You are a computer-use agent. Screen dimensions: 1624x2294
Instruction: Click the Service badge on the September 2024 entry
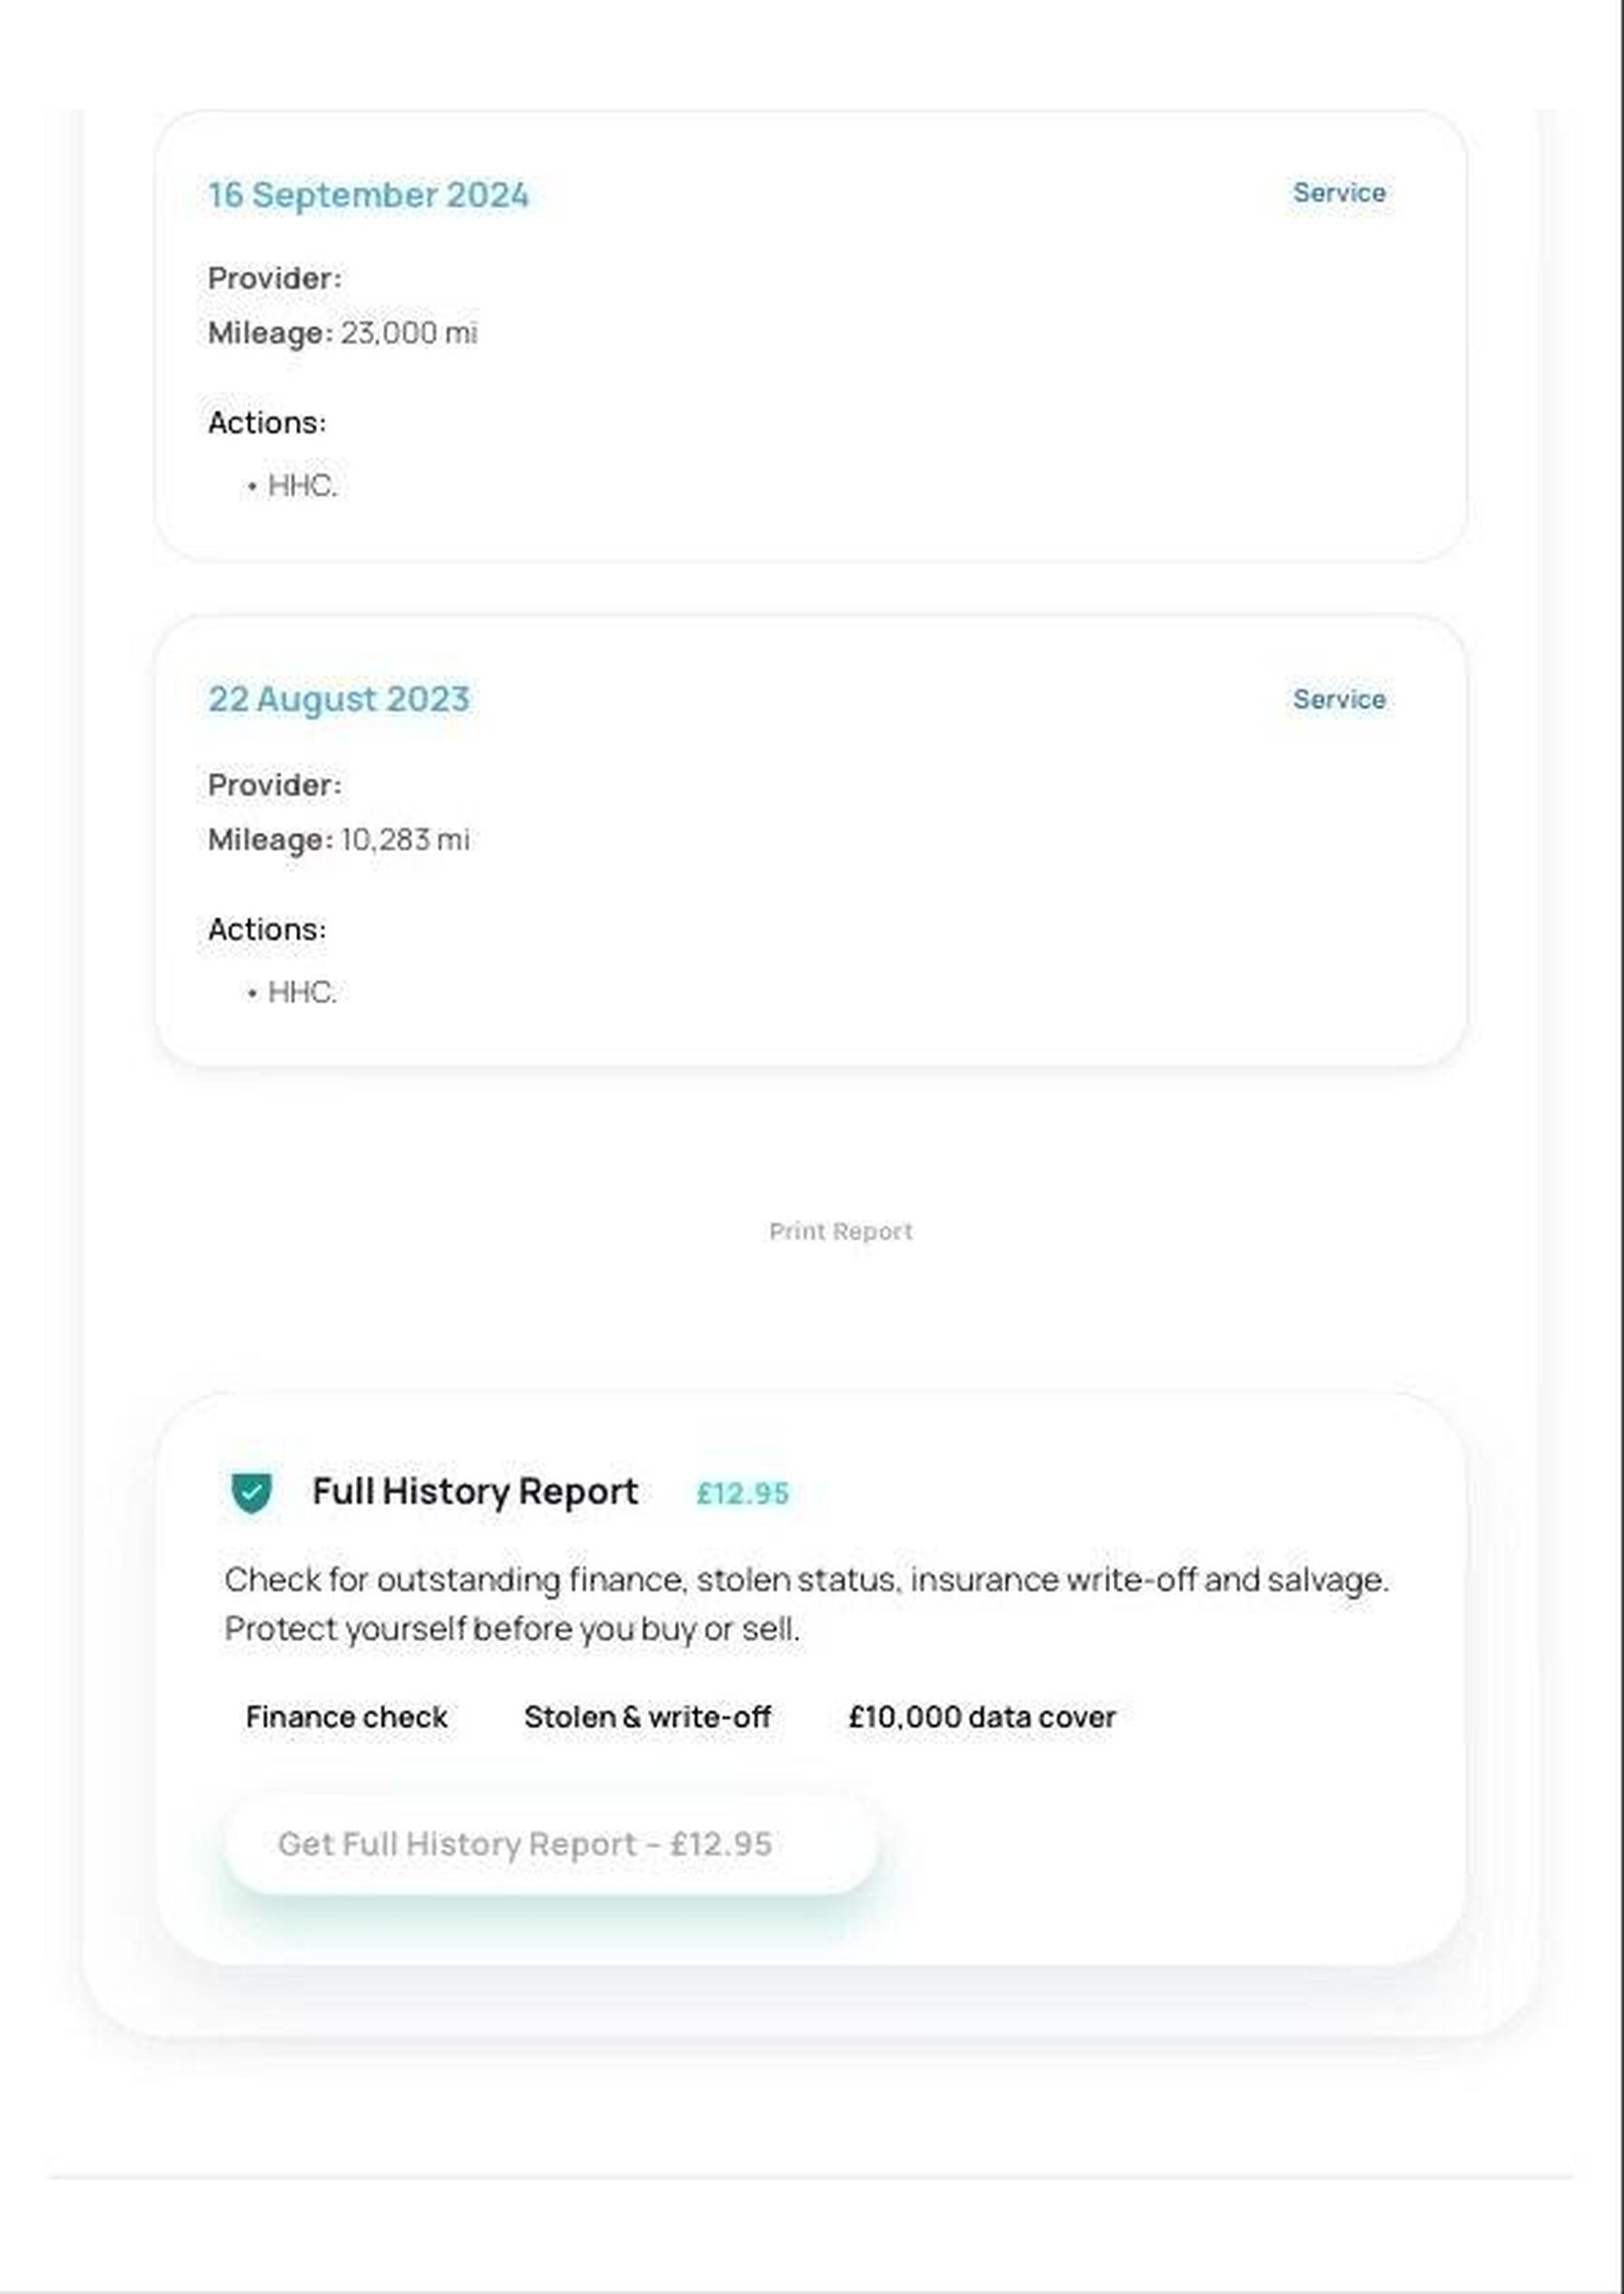click(1338, 193)
